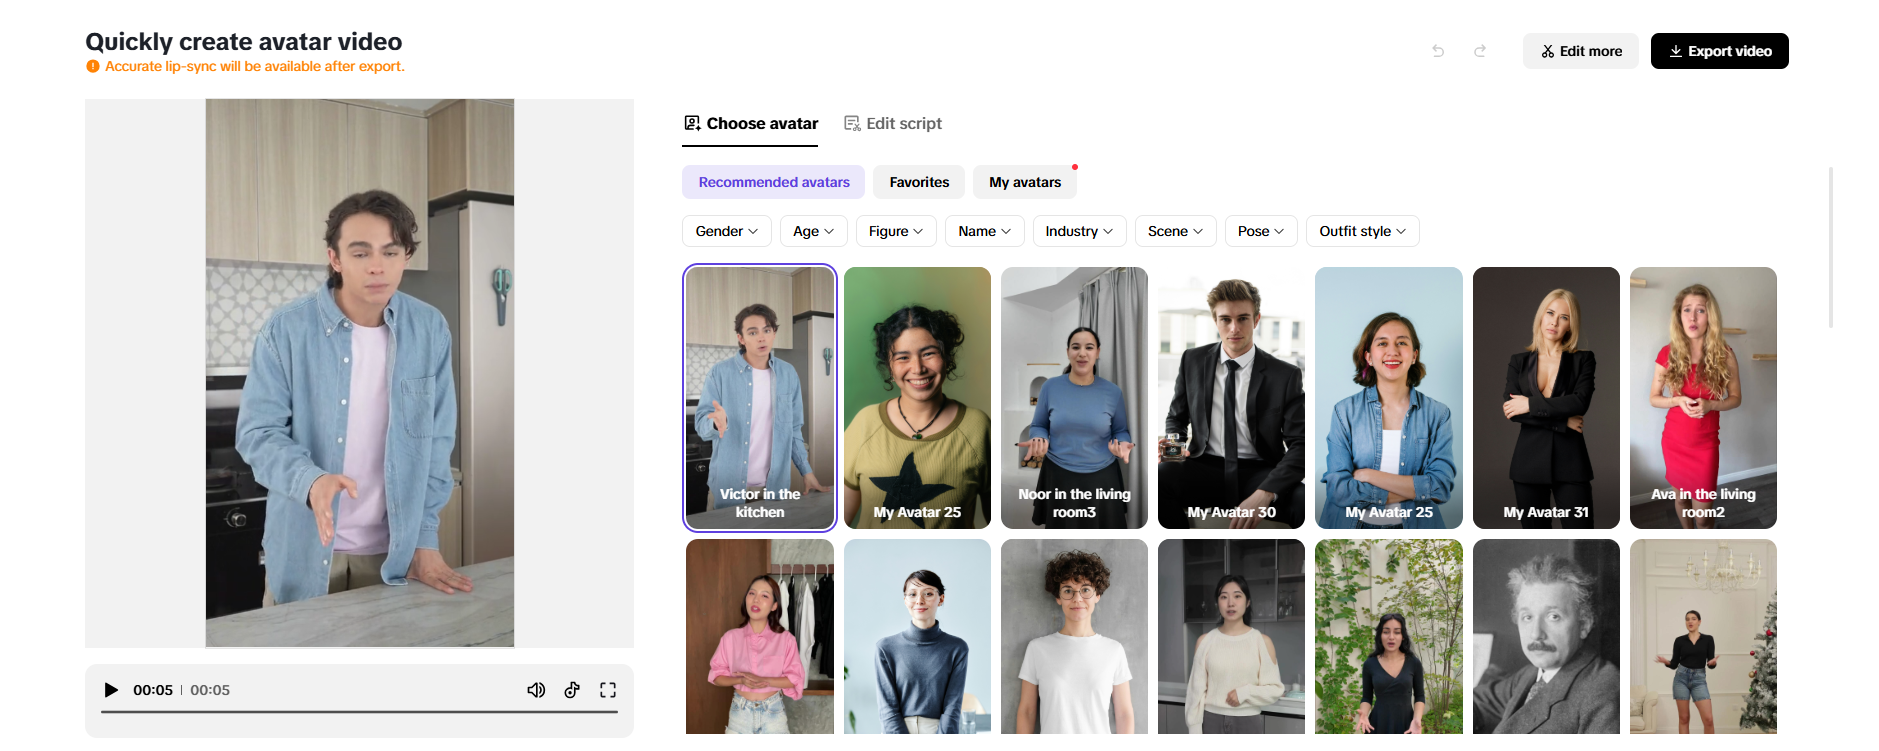Switch to the Edit script tab
The width and height of the screenshot is (1879, 751).
(893, 124)
